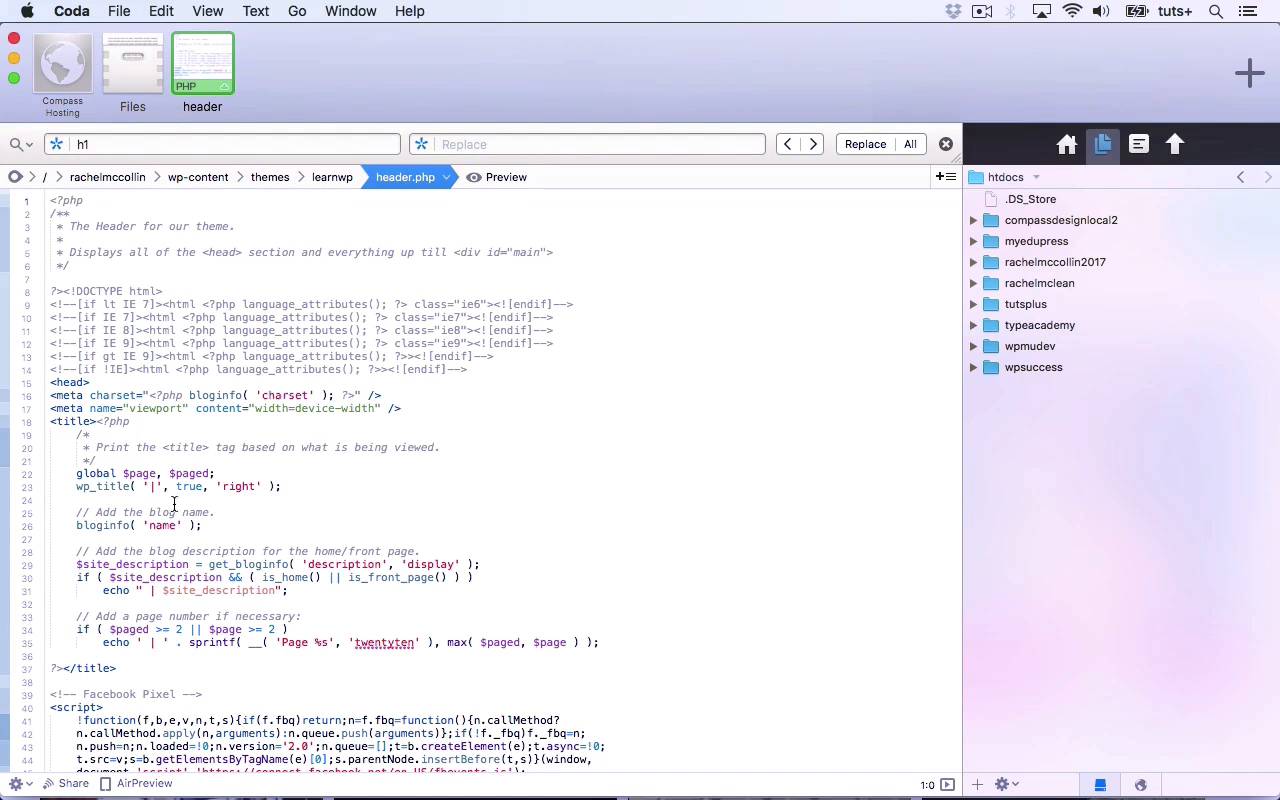1280x800 pixels.
Task: Select wp-content in the path bar
Action: 198,177
